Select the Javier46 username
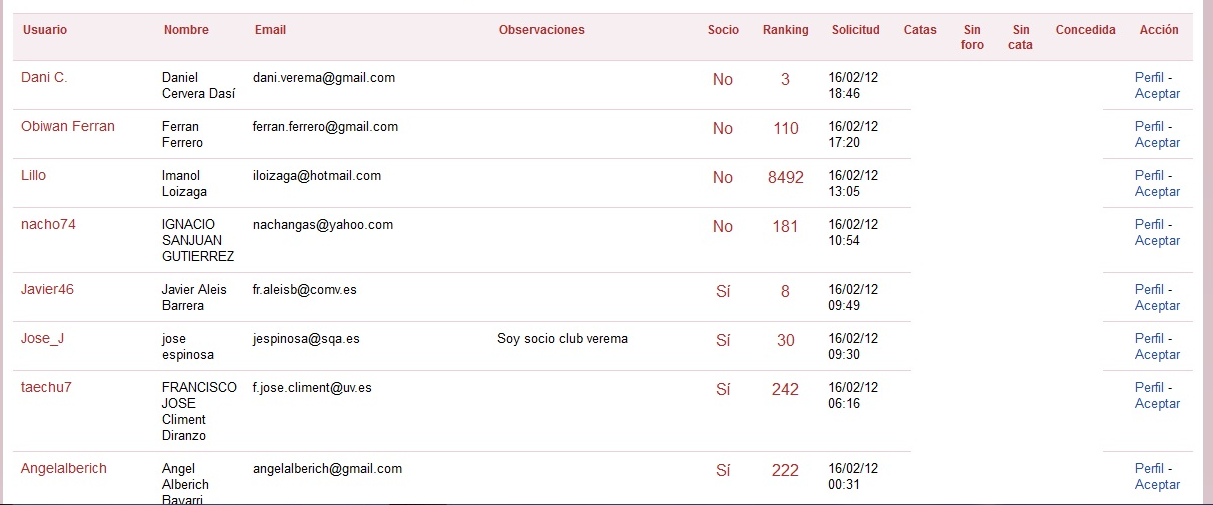This screenshot has height=505, width=1213. pyautogui.click(x=47, y=289)
